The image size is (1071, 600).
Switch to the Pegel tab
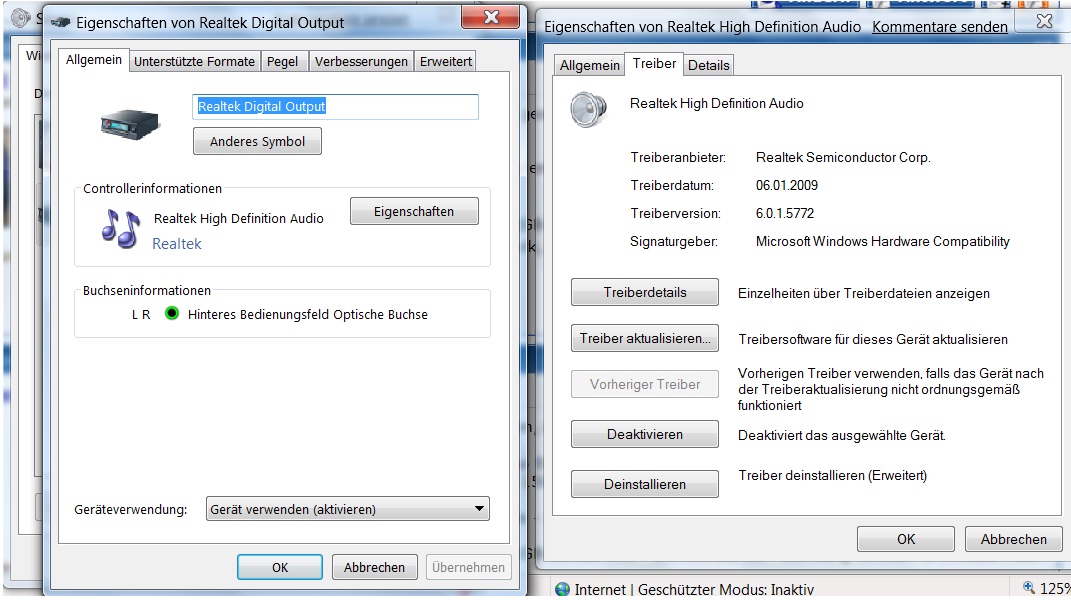[x=282, y=62]
